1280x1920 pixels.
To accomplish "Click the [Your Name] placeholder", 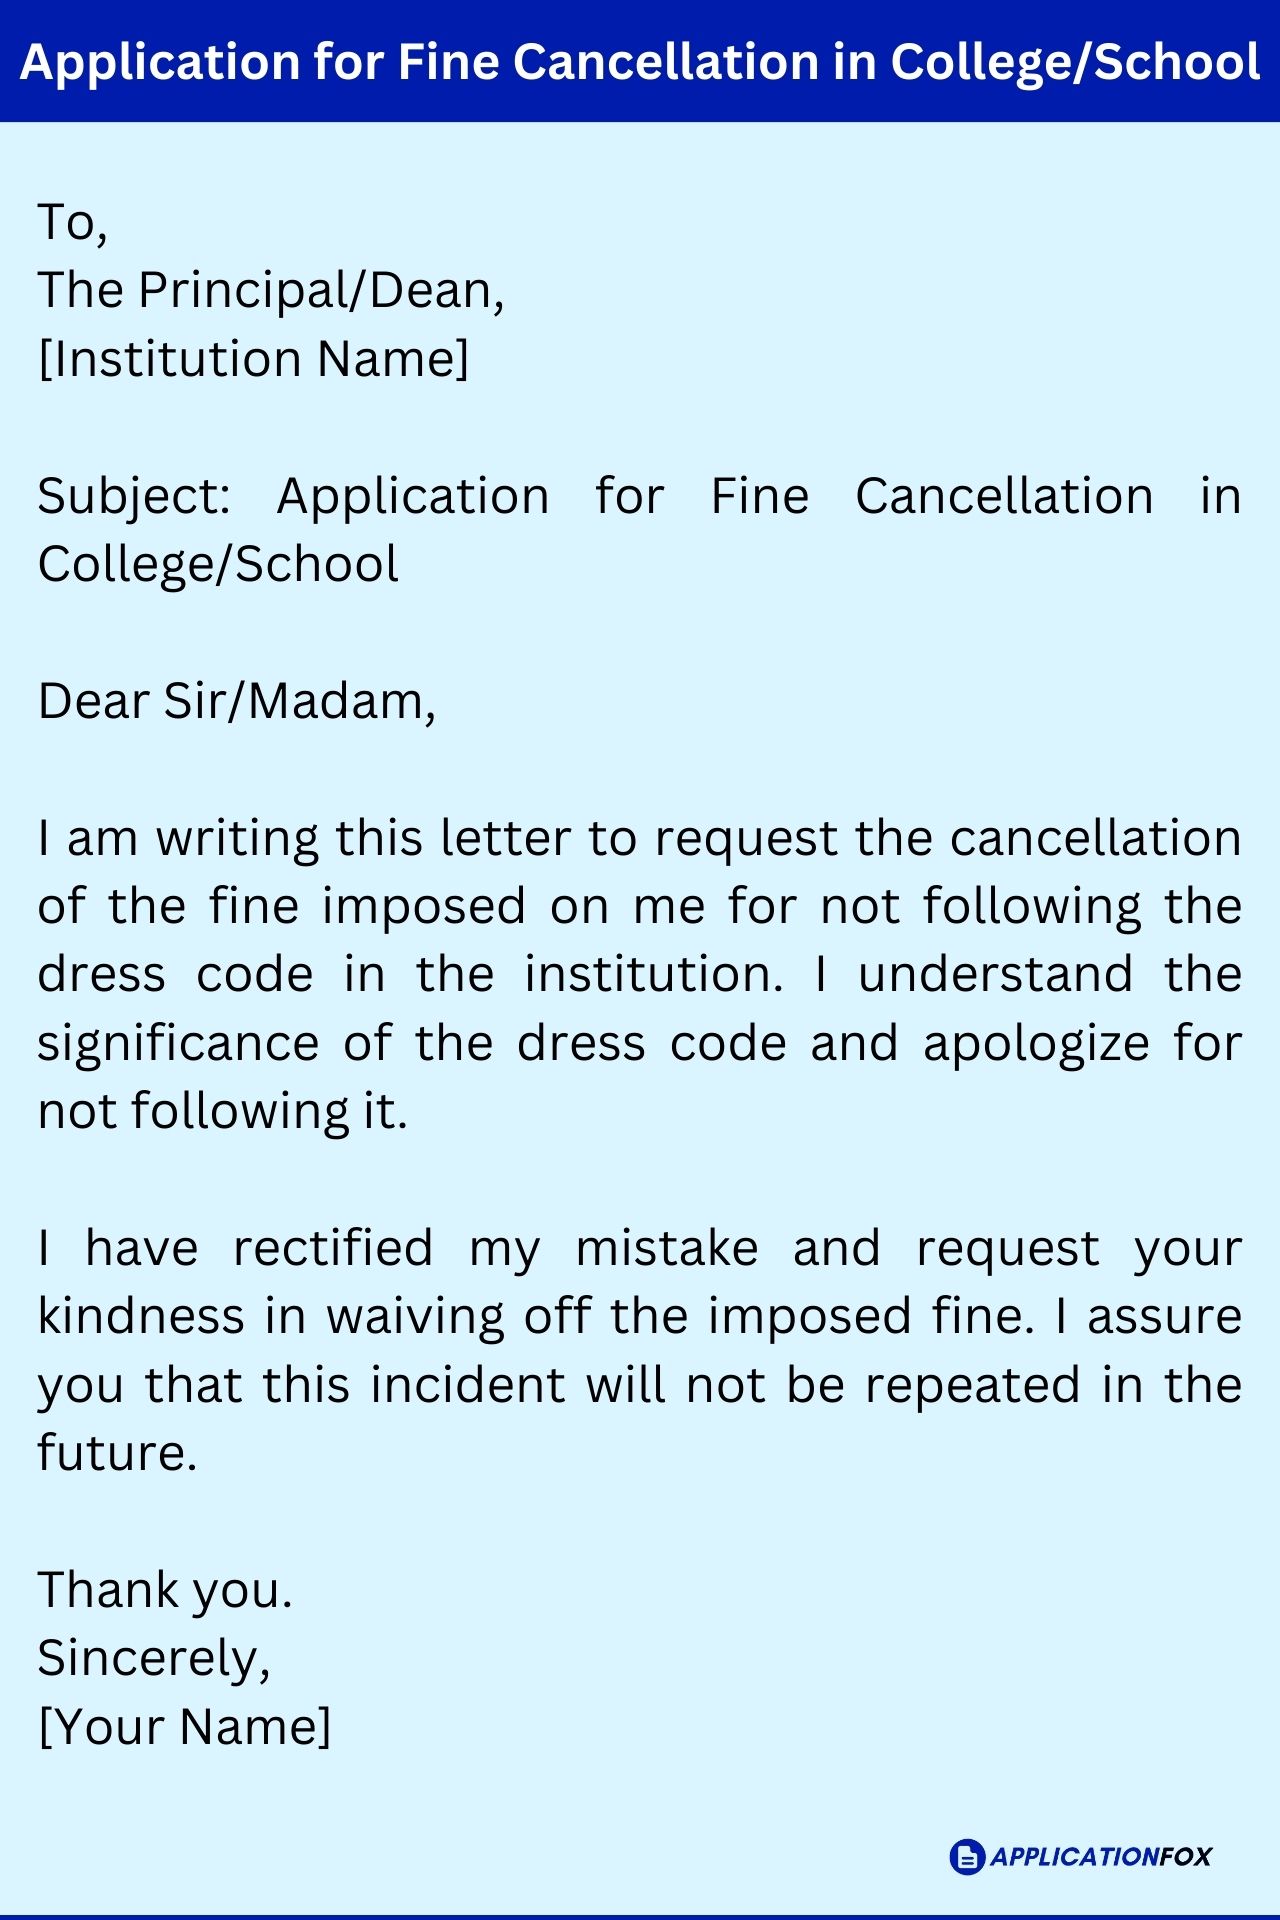I will 185,1727.
